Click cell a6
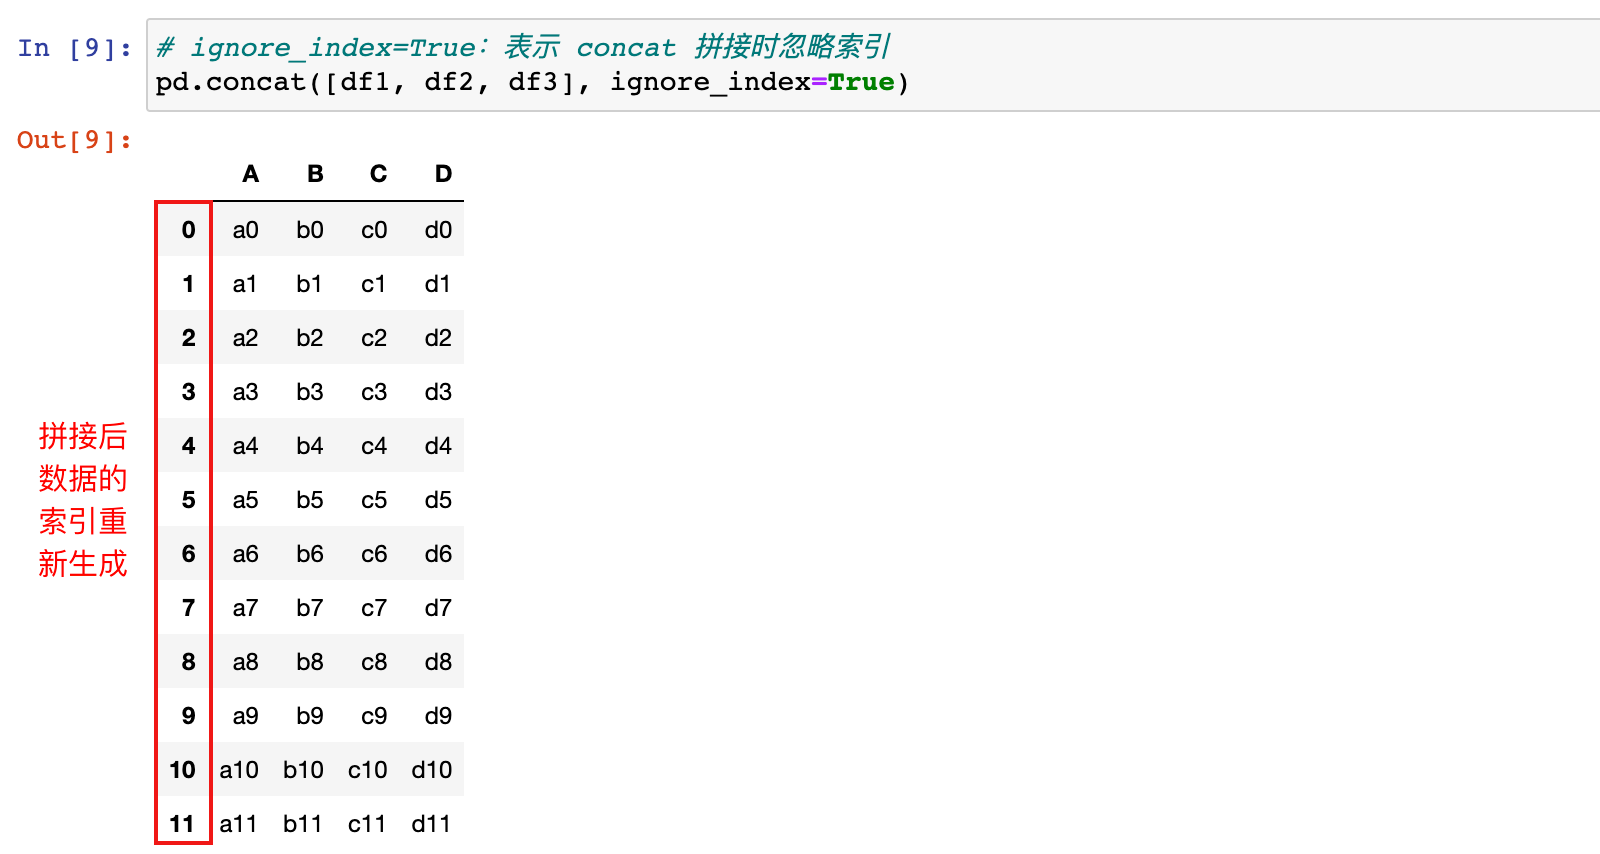Viewport: 1600px width, 854px height. pos(245,554)
